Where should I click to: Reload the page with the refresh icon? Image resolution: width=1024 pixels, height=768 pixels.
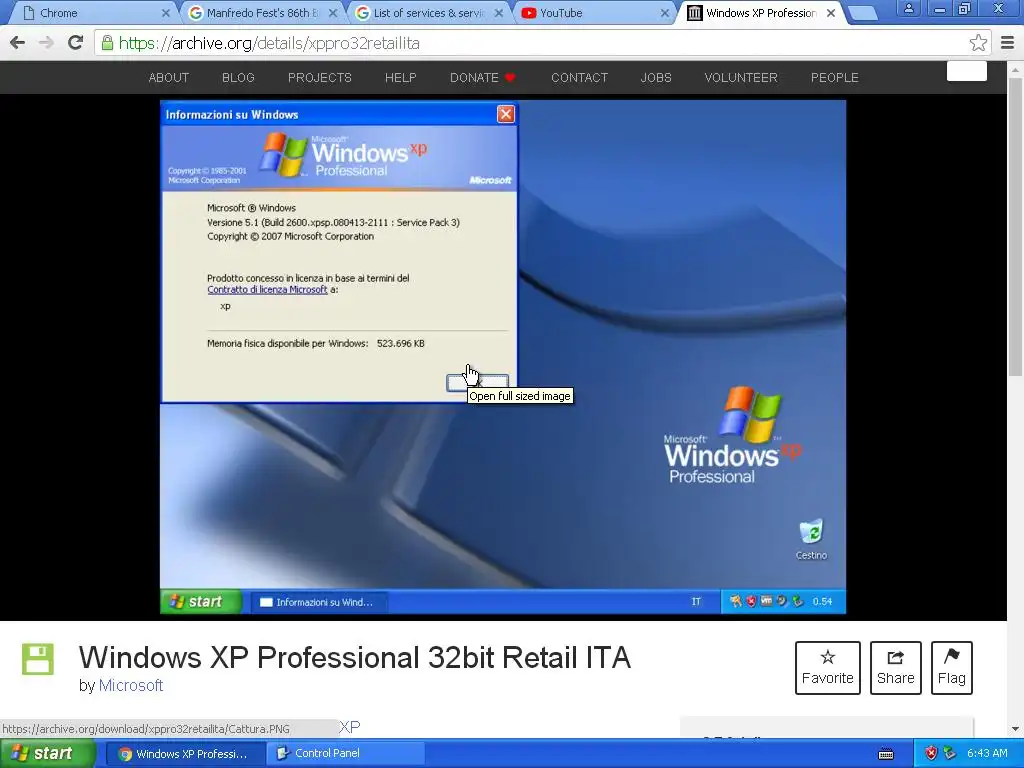click(x=76, y=42)
